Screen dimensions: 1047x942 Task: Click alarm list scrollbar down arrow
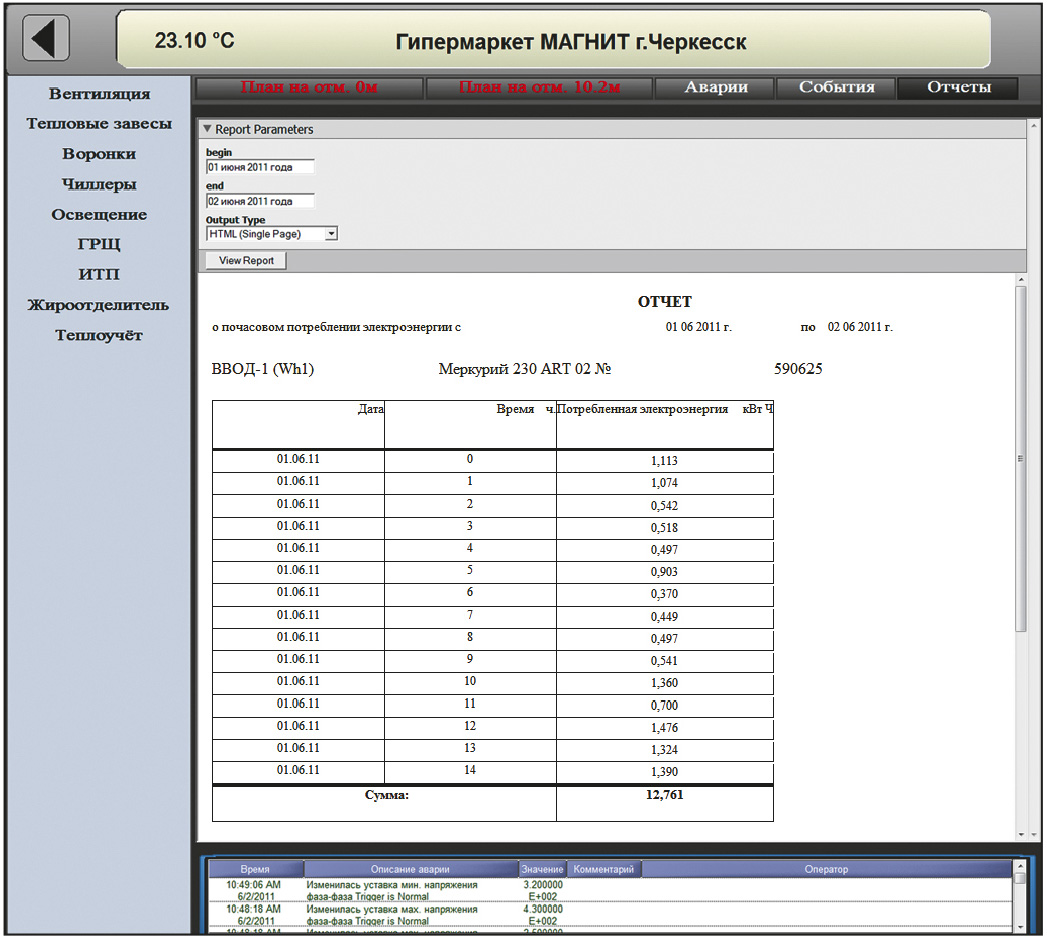pyautogui.click(x=1020, y=928)
